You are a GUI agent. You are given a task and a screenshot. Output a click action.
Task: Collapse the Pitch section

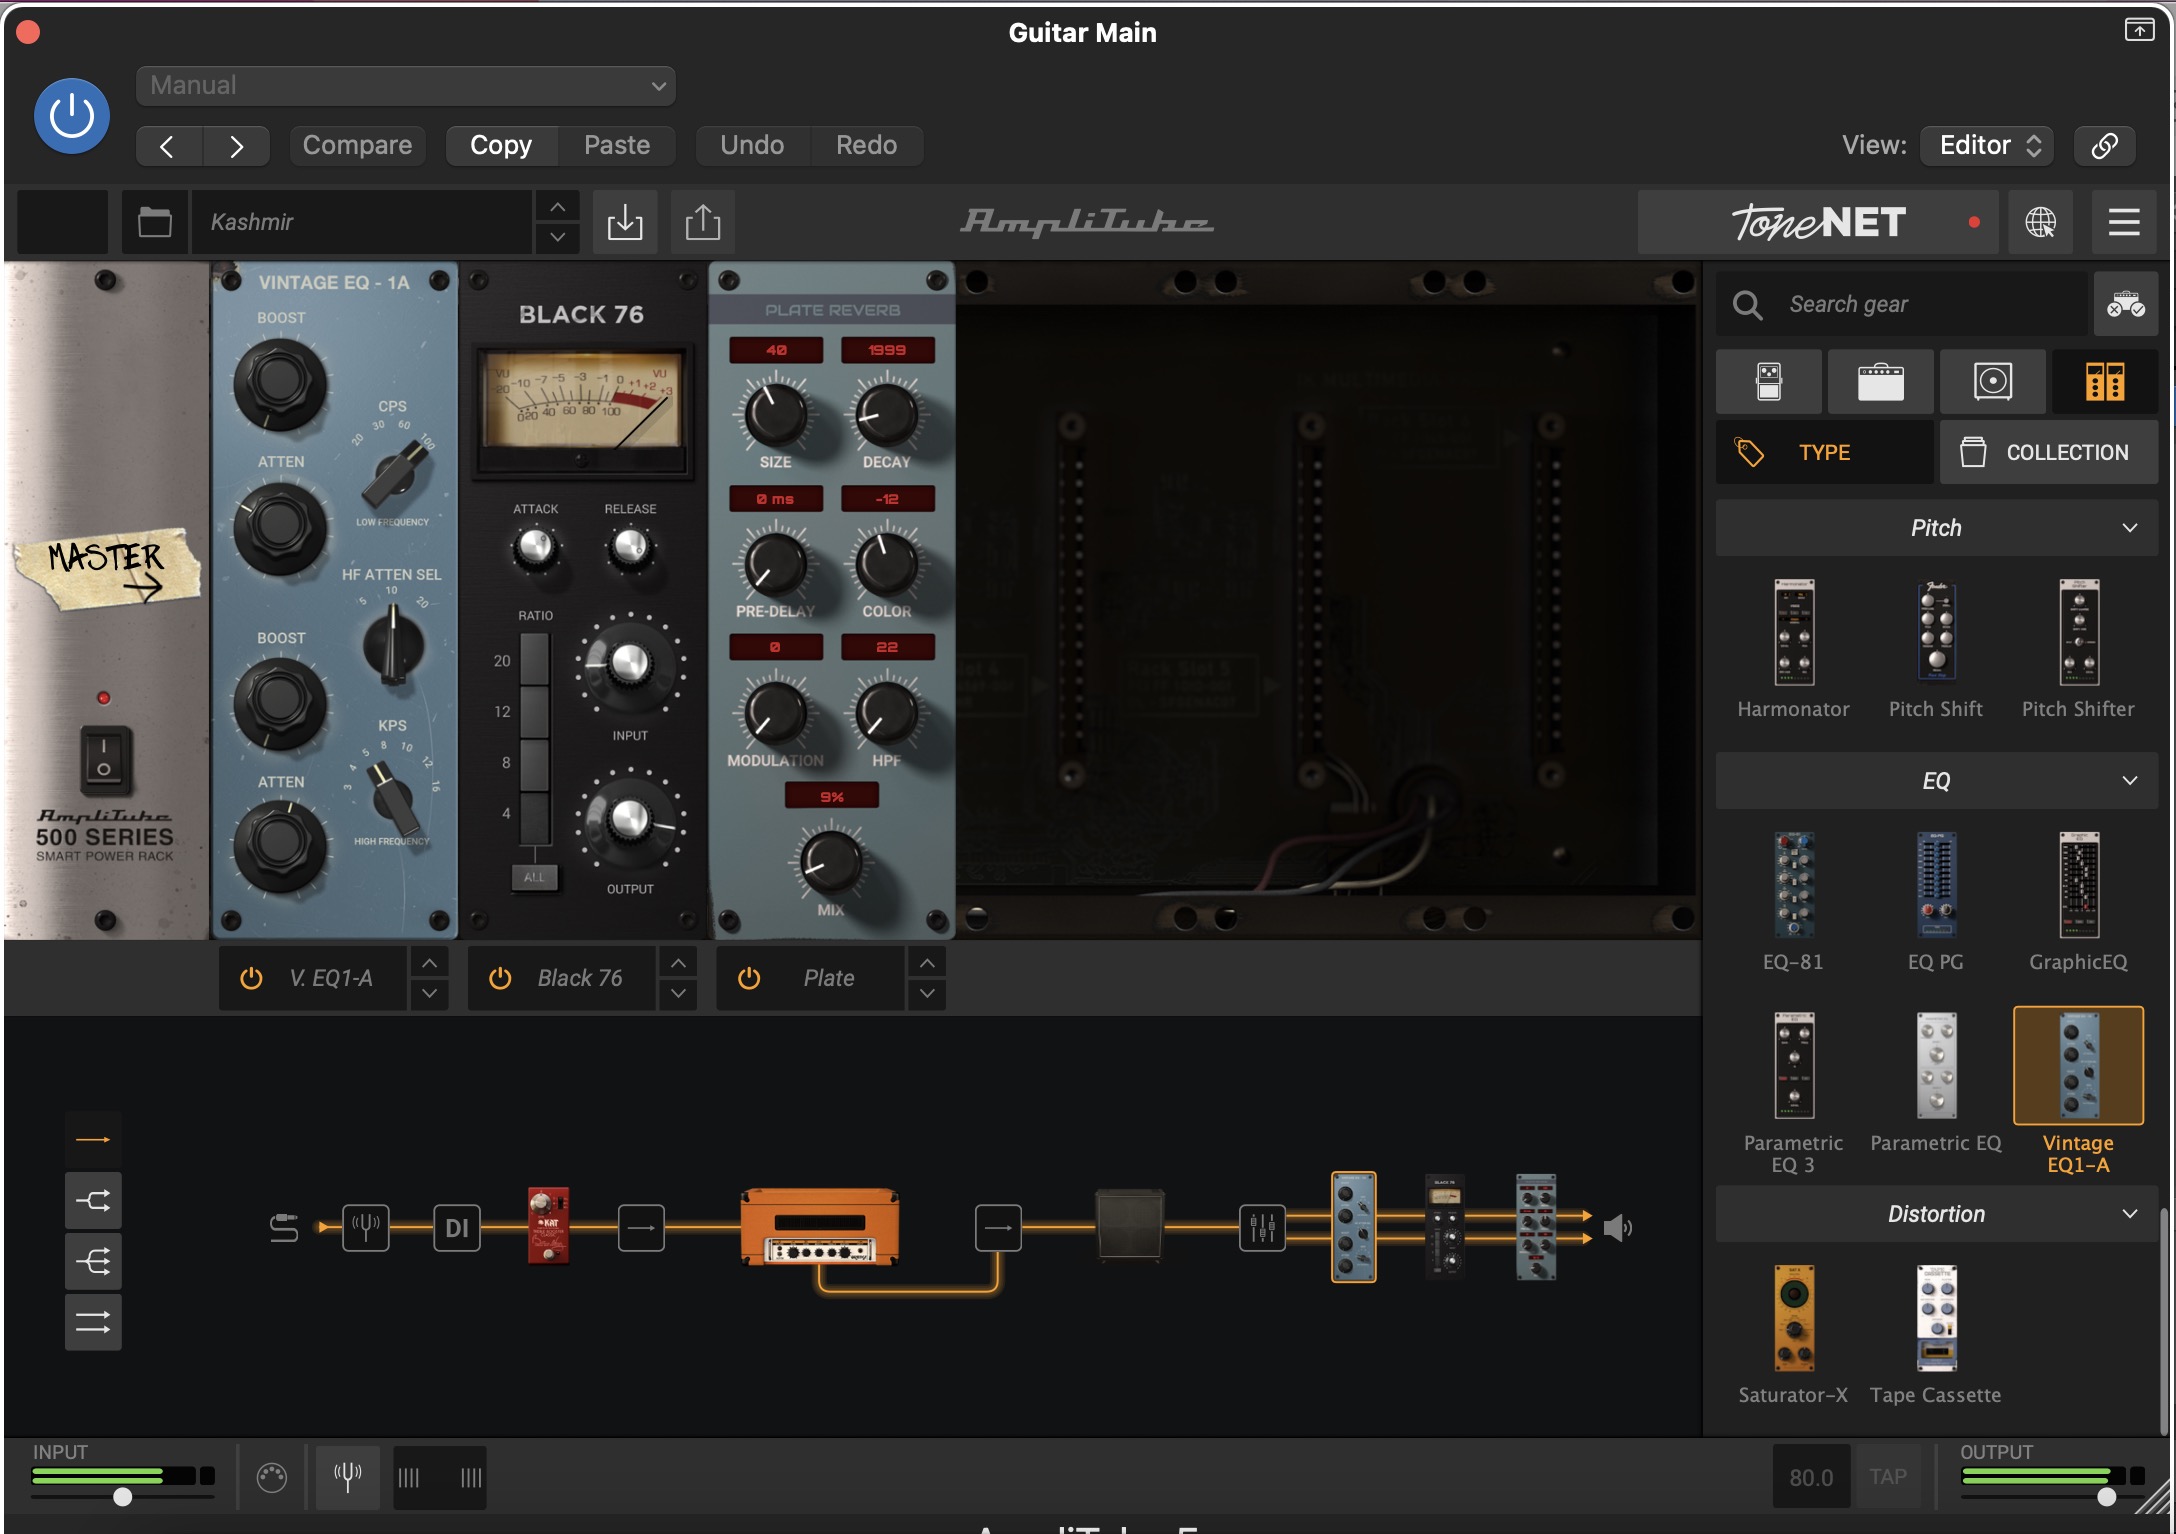point(1937,528)
